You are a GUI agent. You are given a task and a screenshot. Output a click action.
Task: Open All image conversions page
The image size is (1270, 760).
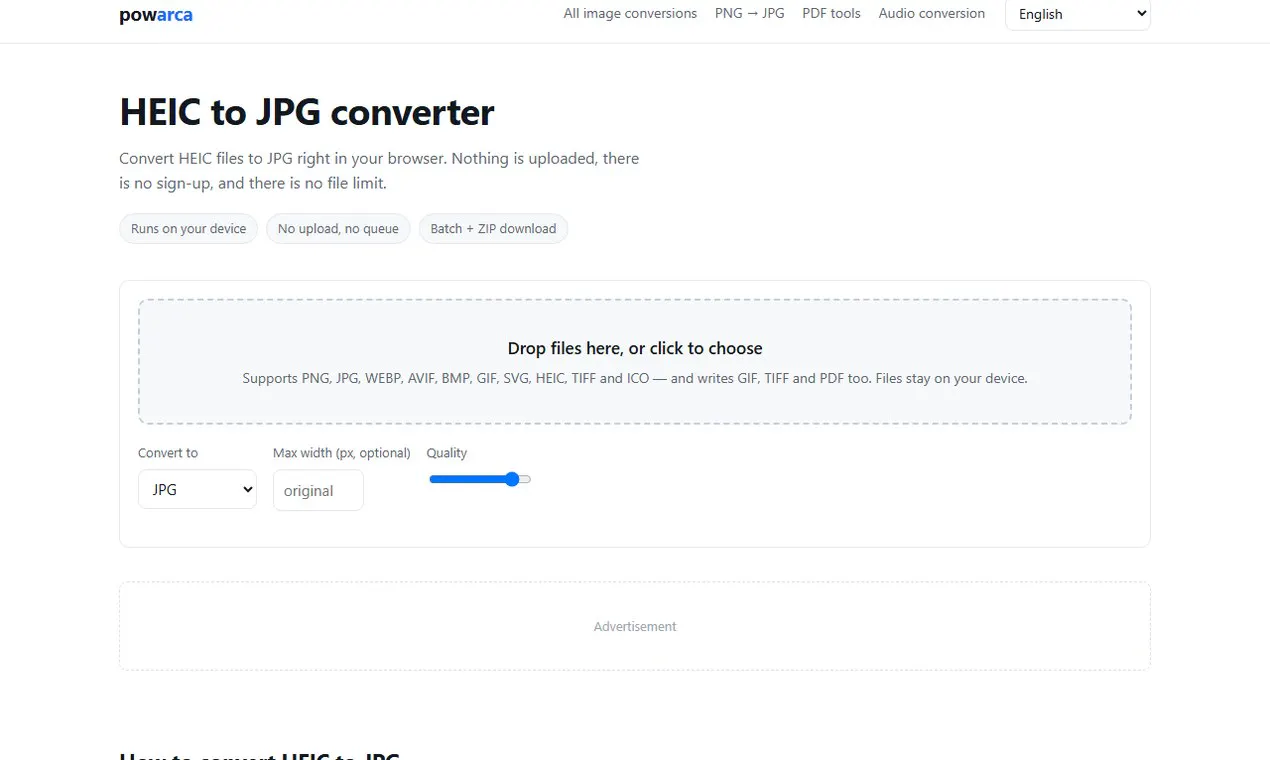coord(630,14)
